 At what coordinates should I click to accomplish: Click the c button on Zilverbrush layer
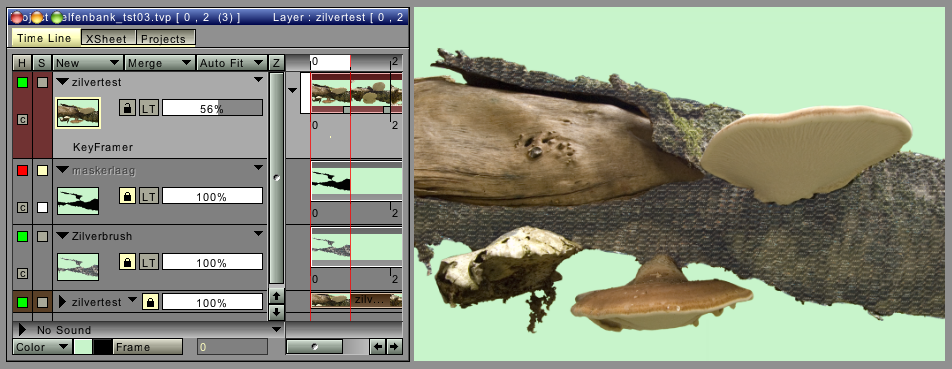point(22,274)
